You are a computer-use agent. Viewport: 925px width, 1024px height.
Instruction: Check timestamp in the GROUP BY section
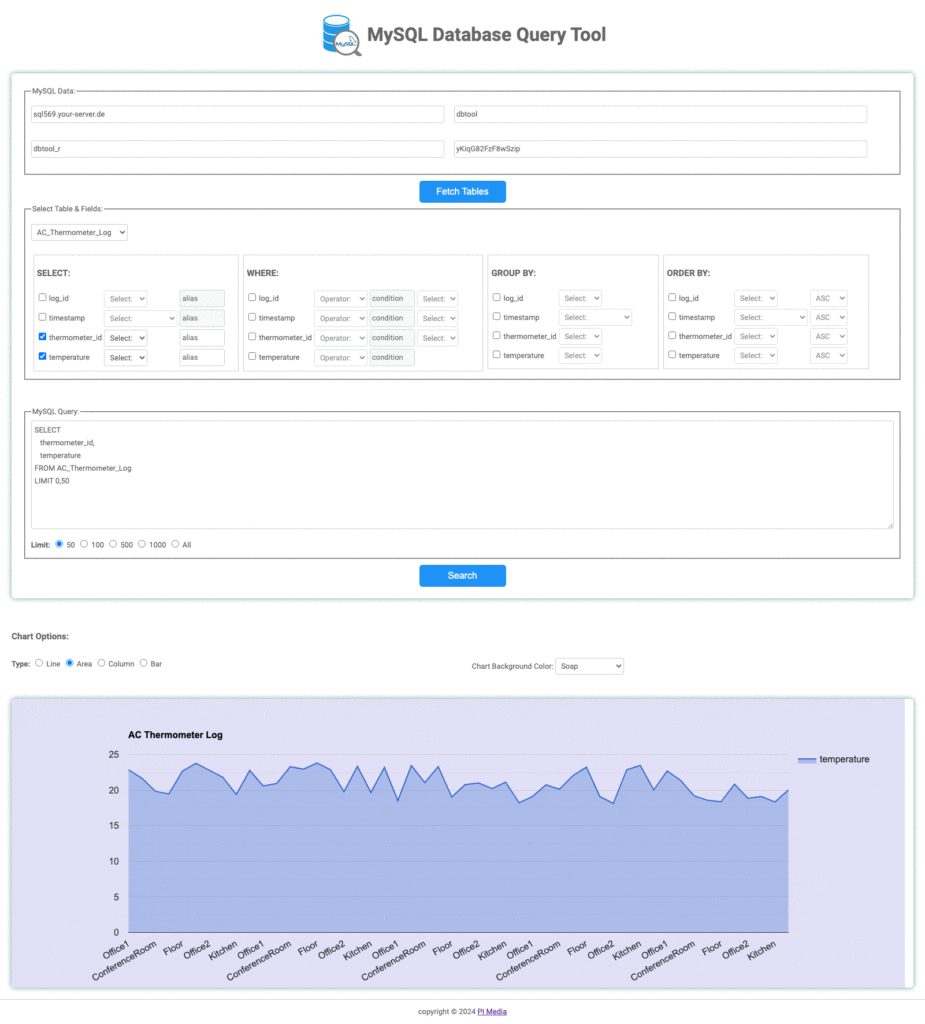(496, 316)
